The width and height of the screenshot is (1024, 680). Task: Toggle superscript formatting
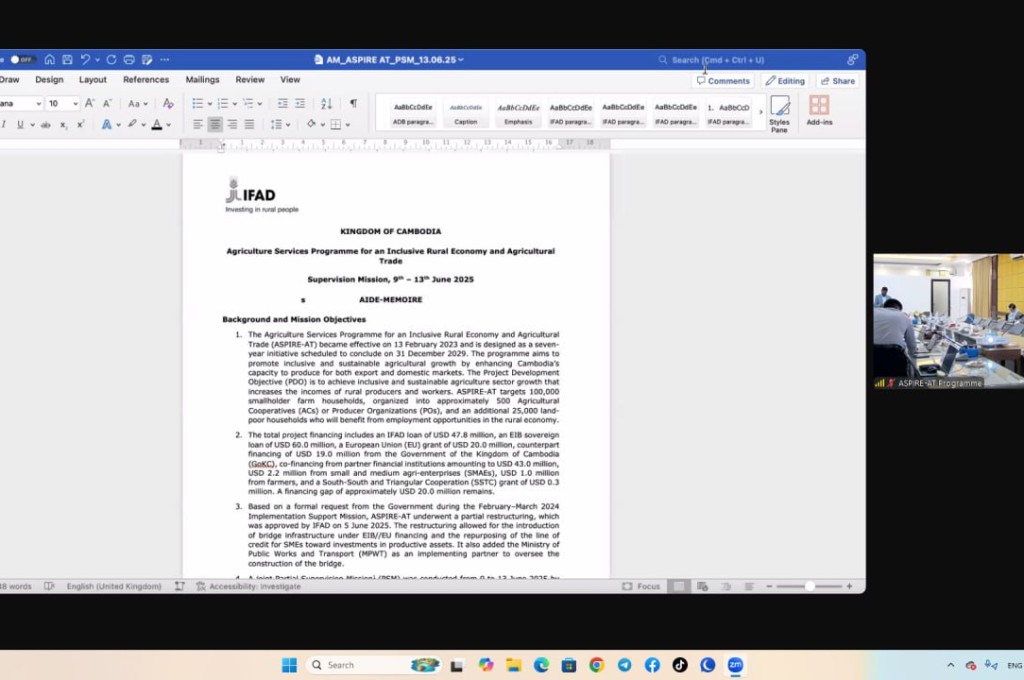point(80,124)
